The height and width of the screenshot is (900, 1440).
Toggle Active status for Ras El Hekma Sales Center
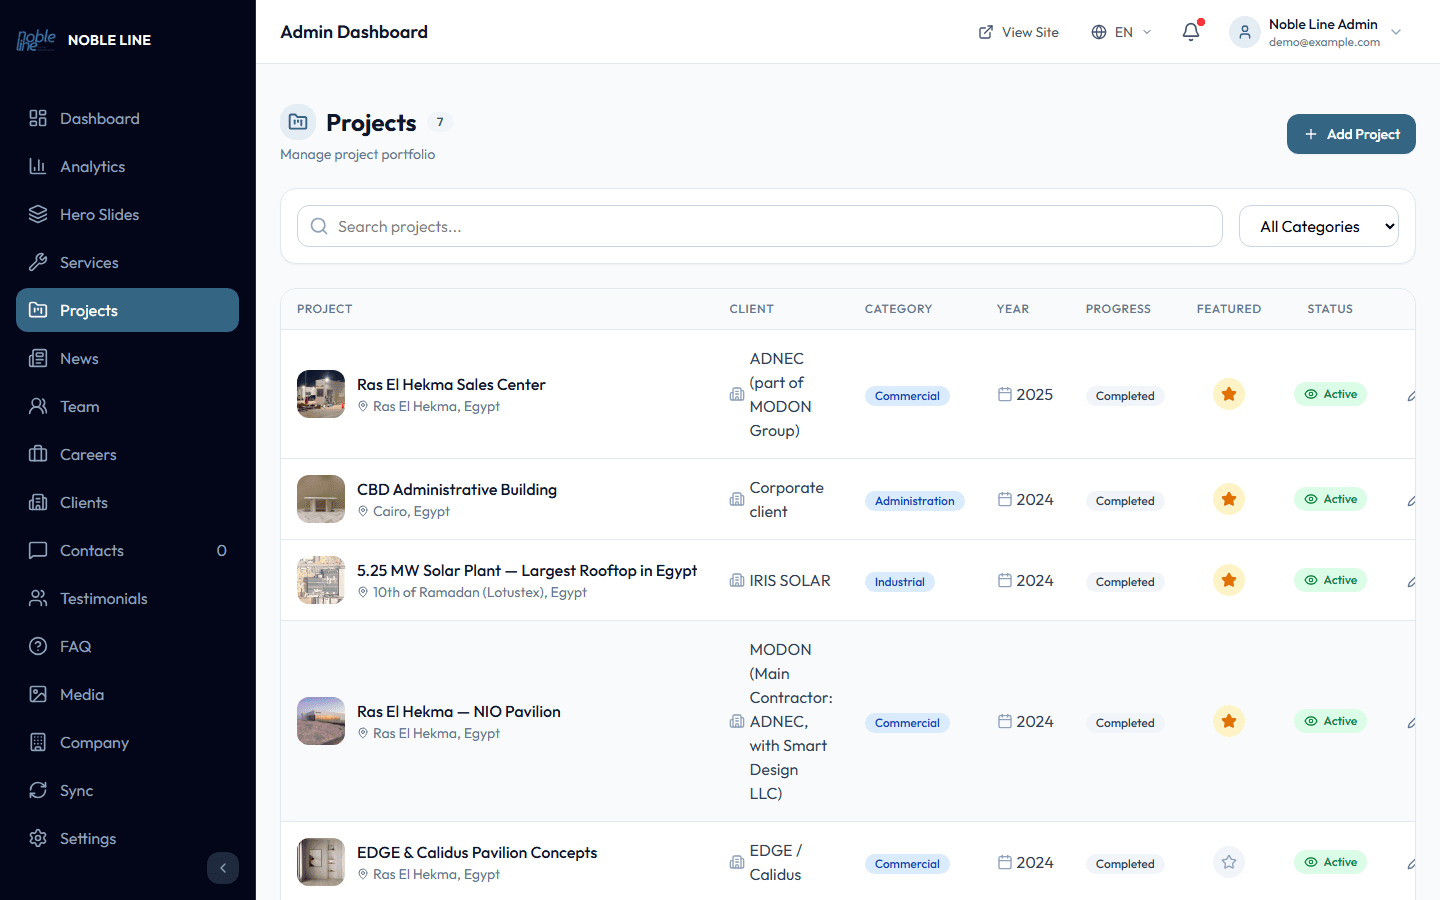1330,394
